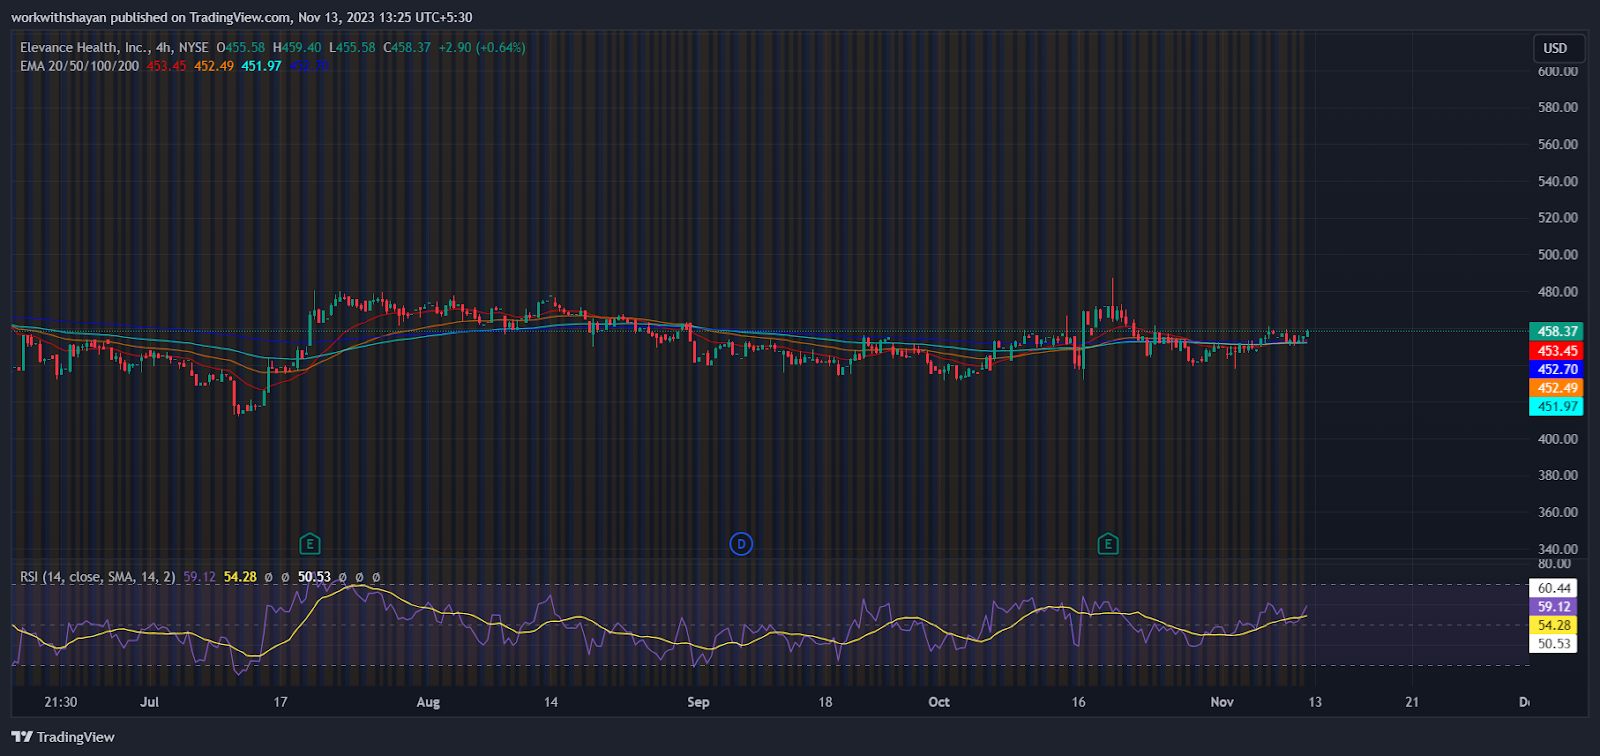Click the 340.00 price axis level
The width and height of the screenshot is (1600, 756).
pyautogui.click(x=1557, y=549)
